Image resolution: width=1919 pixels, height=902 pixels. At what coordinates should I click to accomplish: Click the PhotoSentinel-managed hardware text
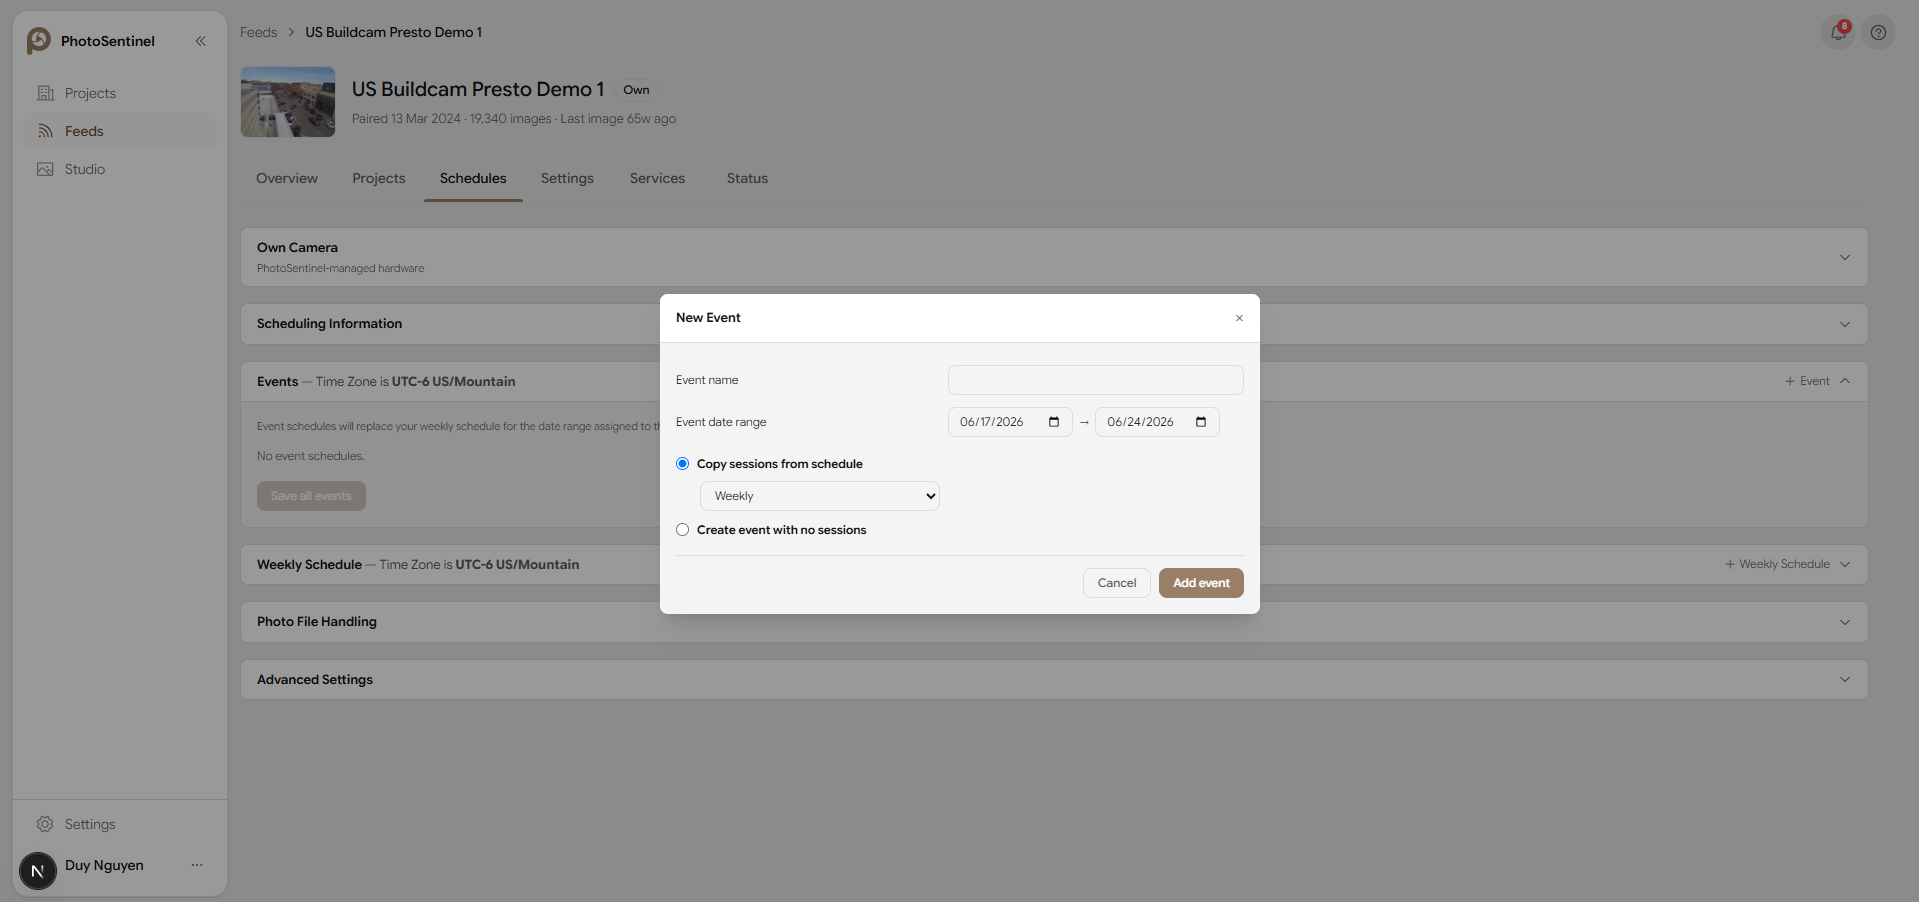pyautogui.click(x=340, y=268)
